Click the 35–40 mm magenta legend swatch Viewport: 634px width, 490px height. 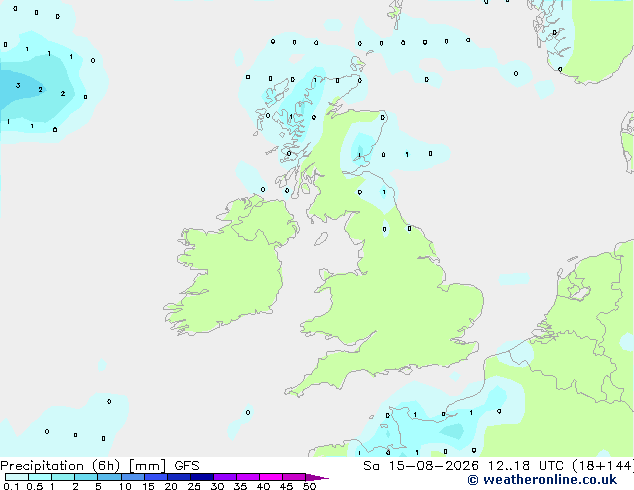pyautogui.click(x=248, y=477)
